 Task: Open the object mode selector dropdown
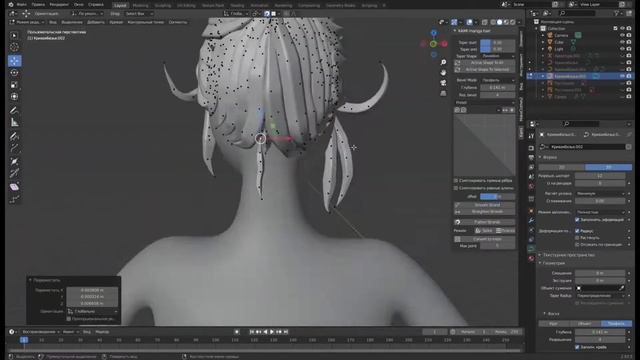click(28, 22)
